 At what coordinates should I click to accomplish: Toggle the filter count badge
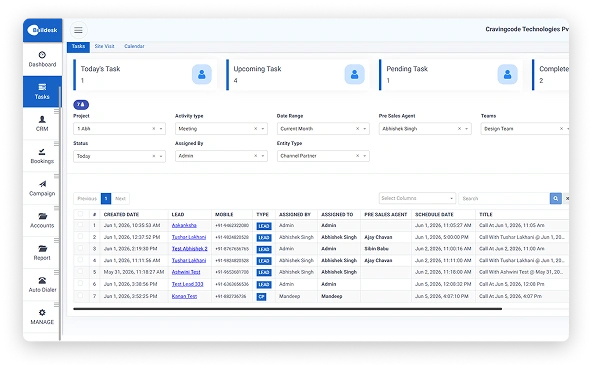coord(81,105)
